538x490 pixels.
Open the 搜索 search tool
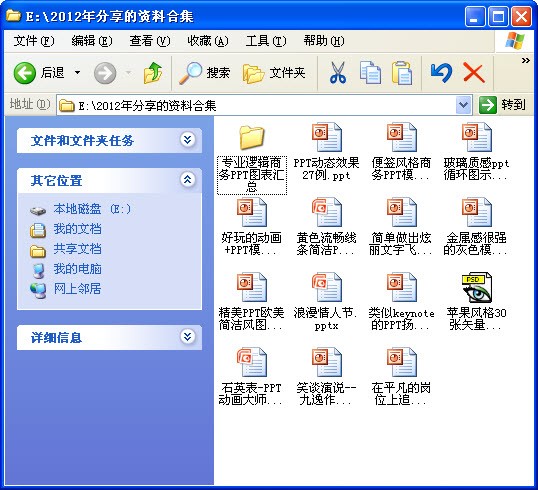click(x=204, y=73)
